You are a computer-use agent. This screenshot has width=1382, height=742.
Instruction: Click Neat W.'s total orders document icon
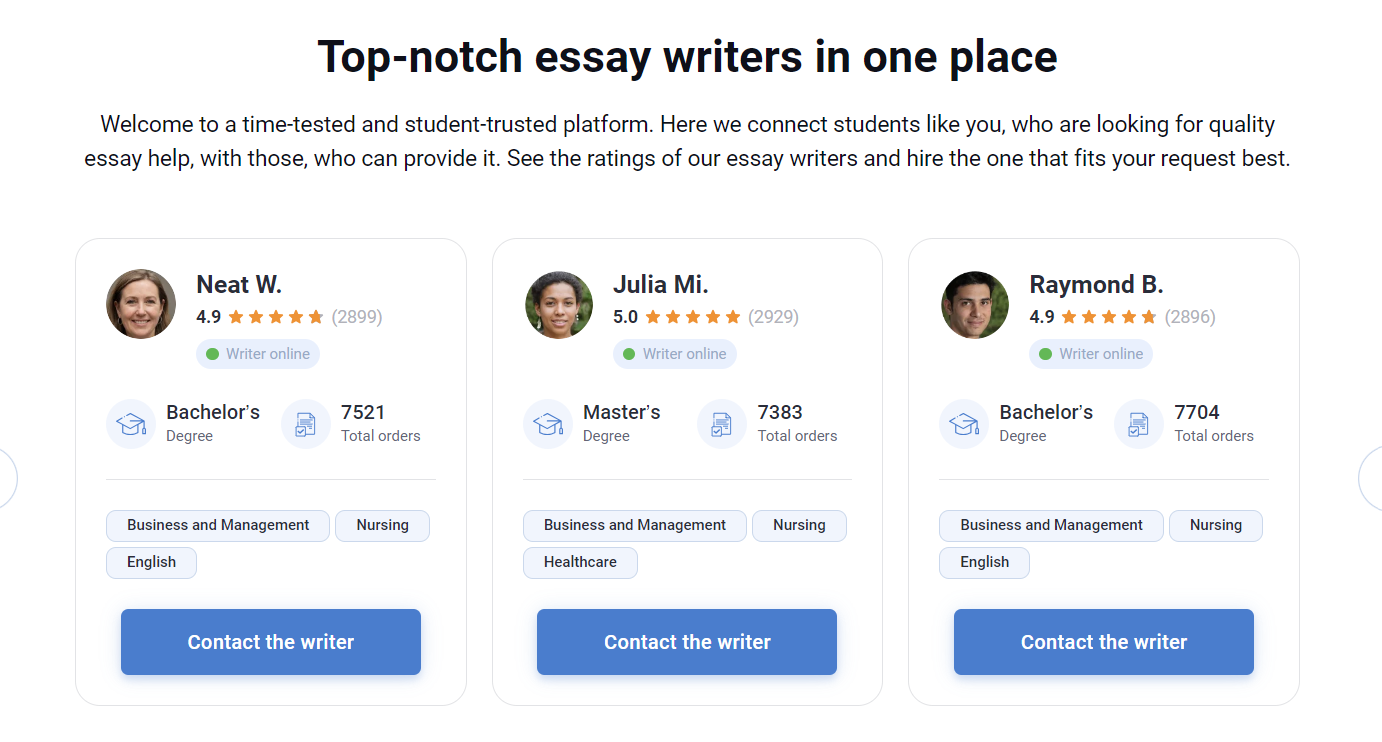[x=306, y=424]
